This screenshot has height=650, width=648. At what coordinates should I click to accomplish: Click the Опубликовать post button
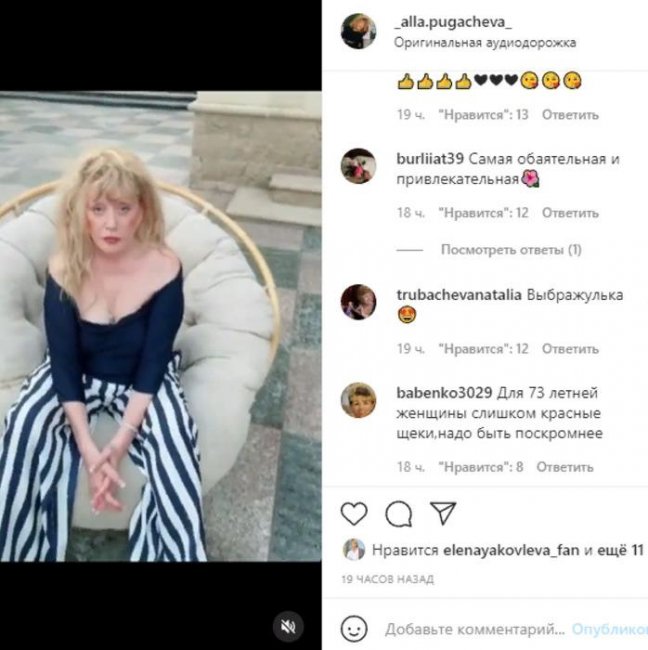coord(610,629)
